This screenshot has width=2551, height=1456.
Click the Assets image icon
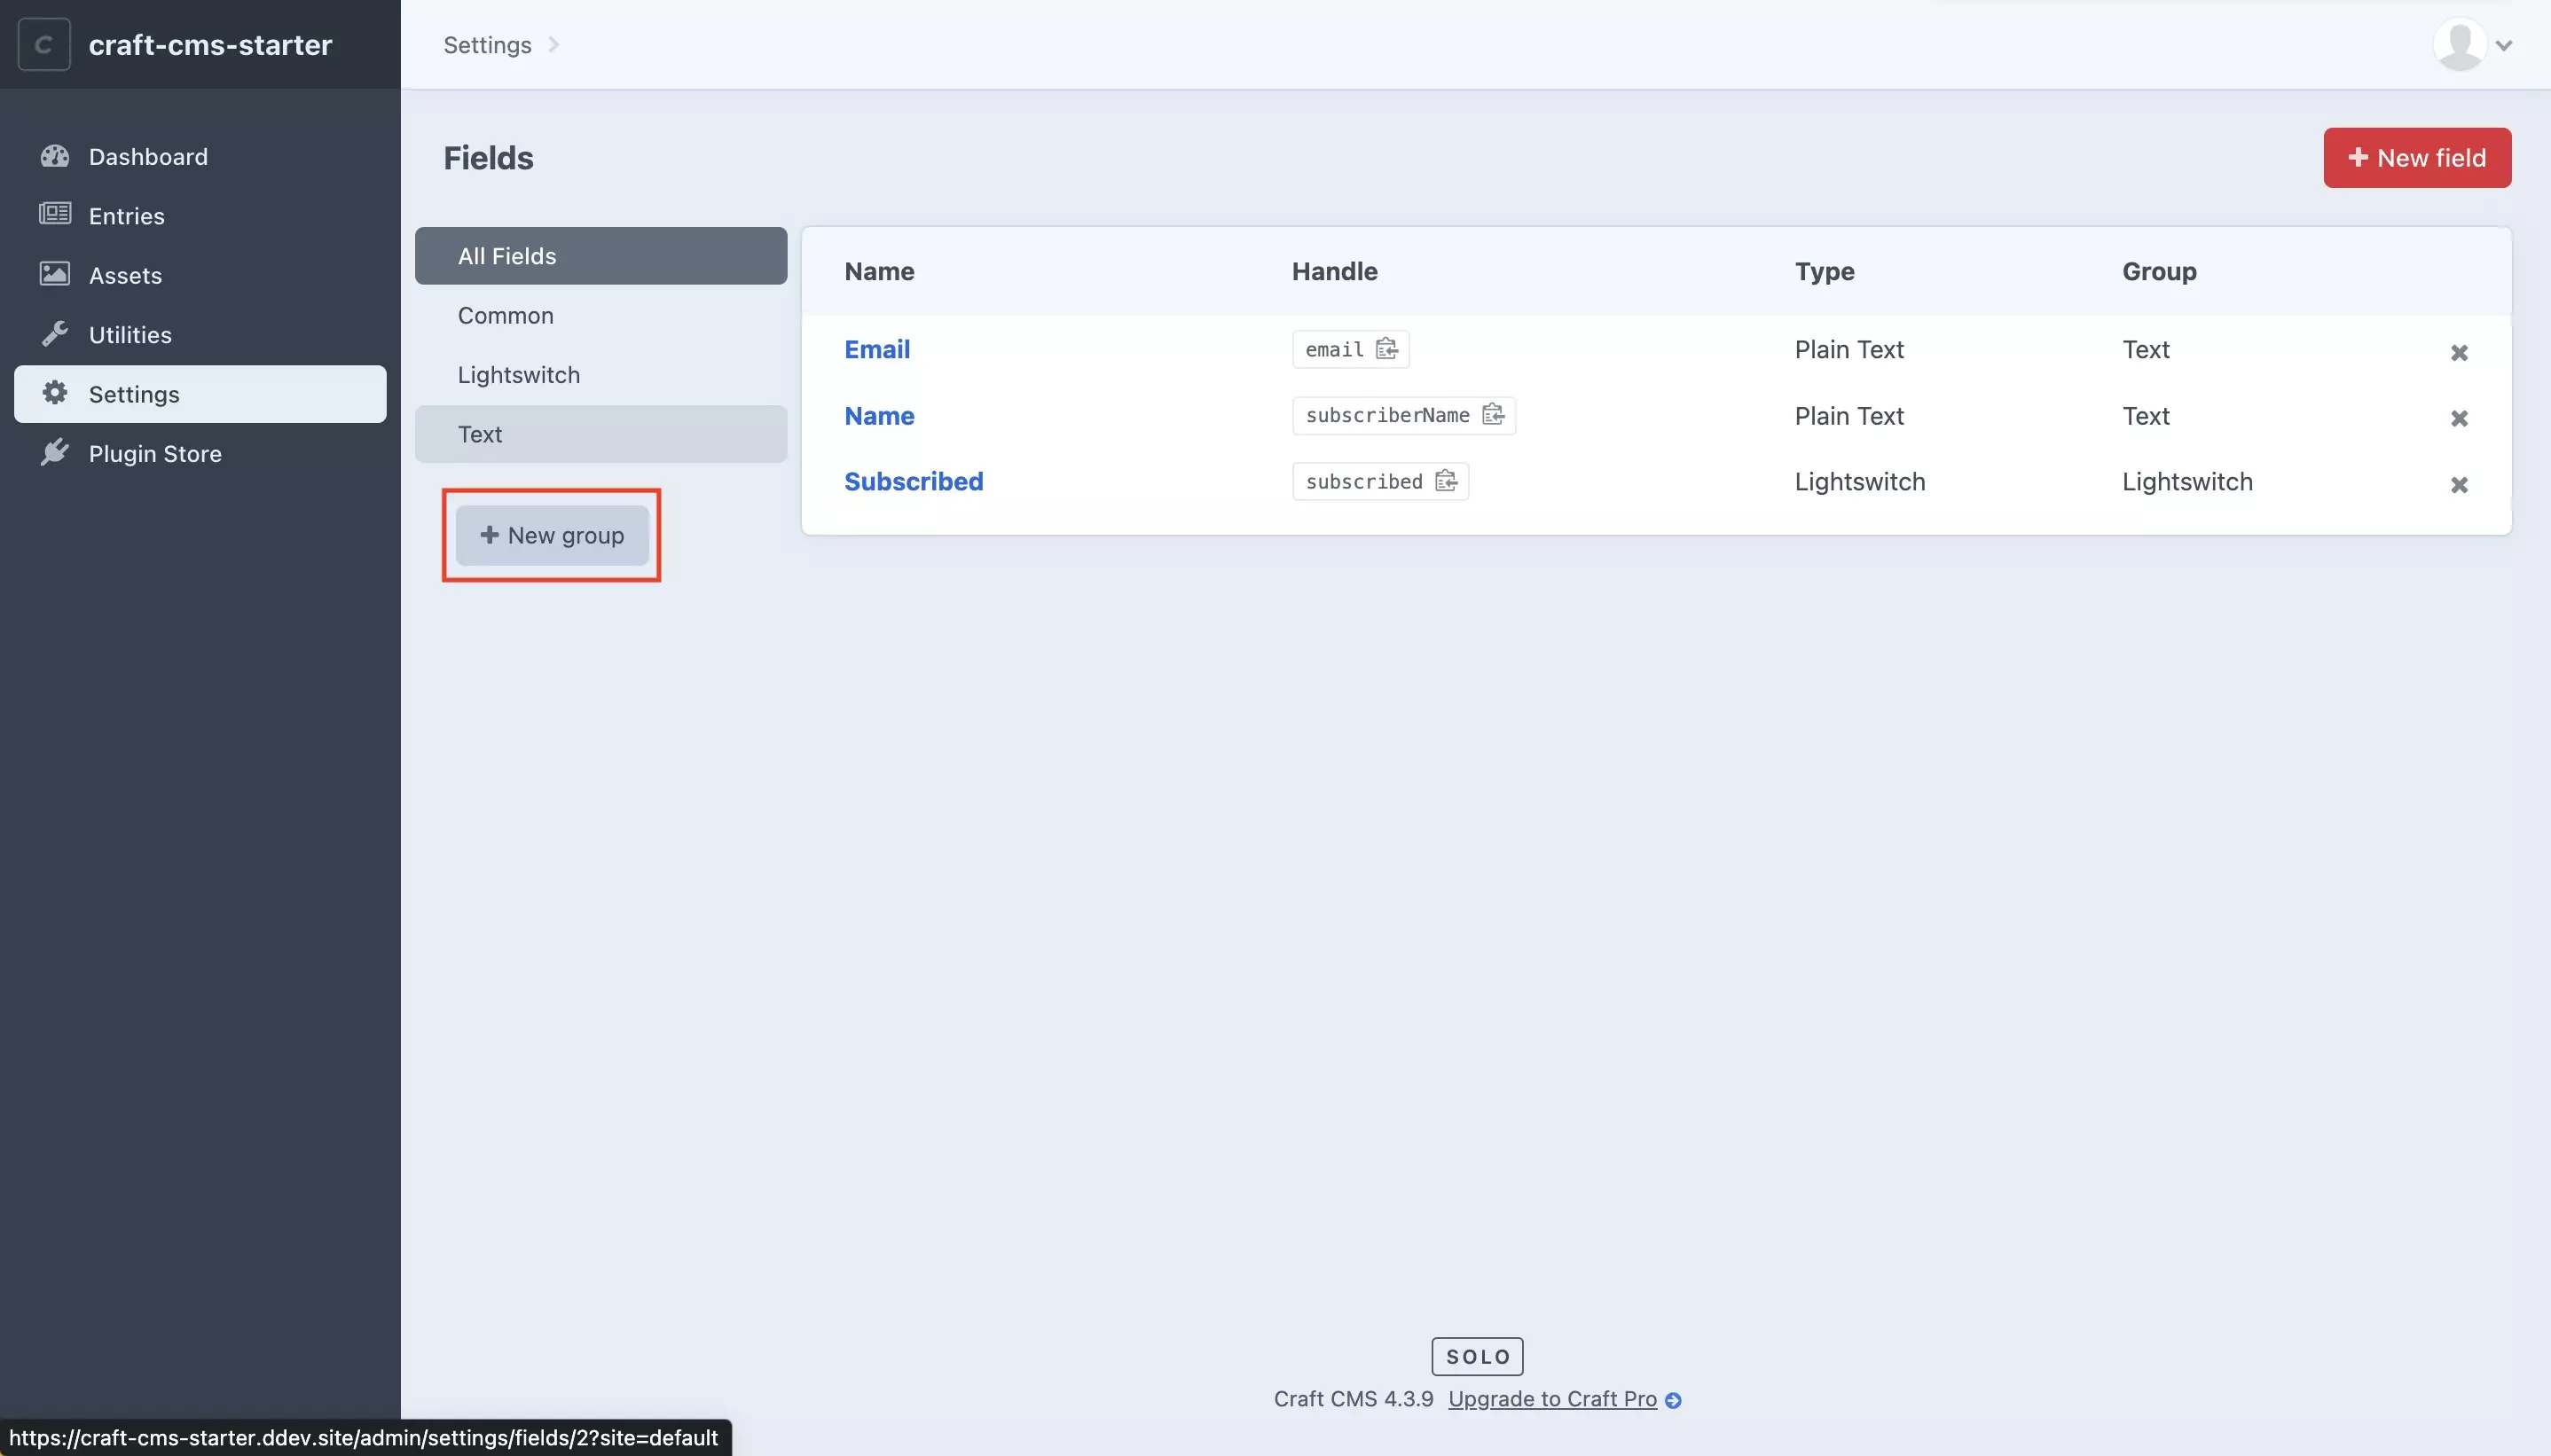(55, 274)
